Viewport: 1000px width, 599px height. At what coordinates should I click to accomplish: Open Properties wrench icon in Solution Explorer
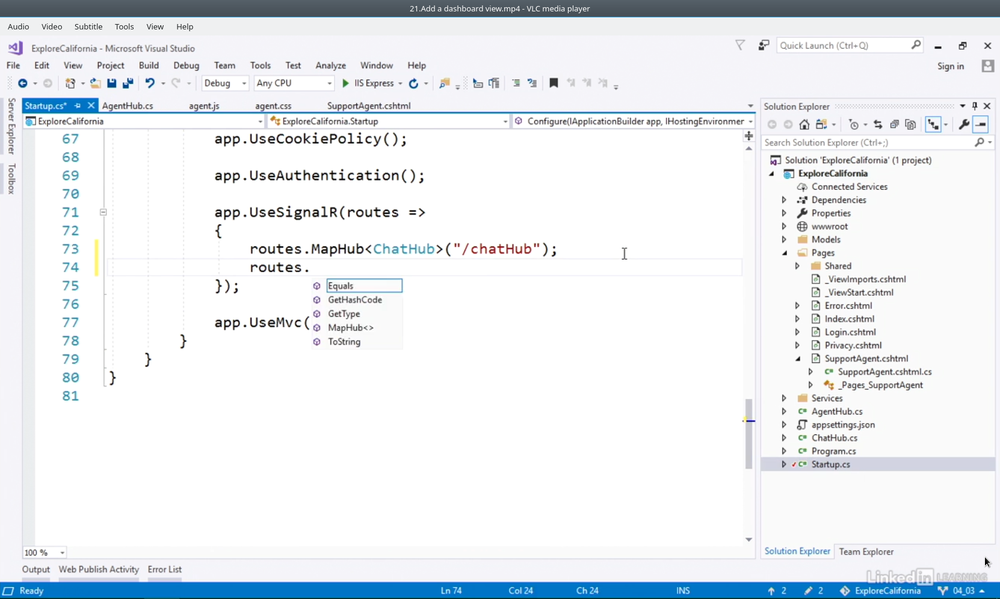click(x=964, y=125)
